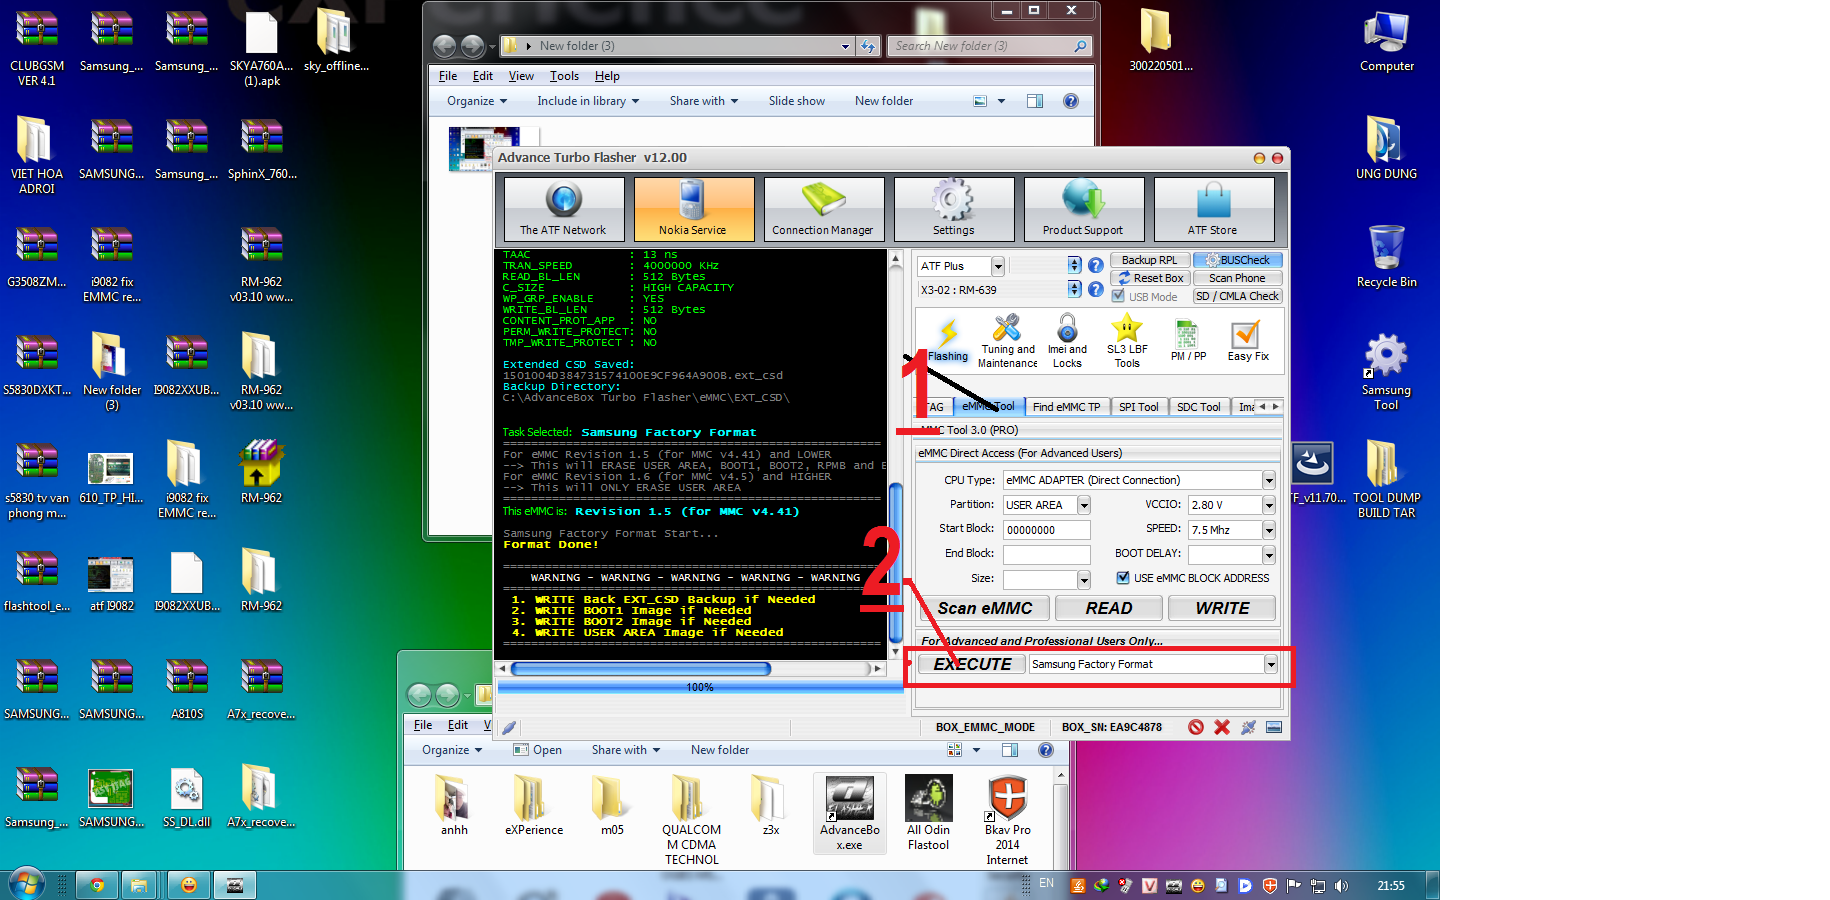Open Tuning and Maintenance tools

(1007, 342)
